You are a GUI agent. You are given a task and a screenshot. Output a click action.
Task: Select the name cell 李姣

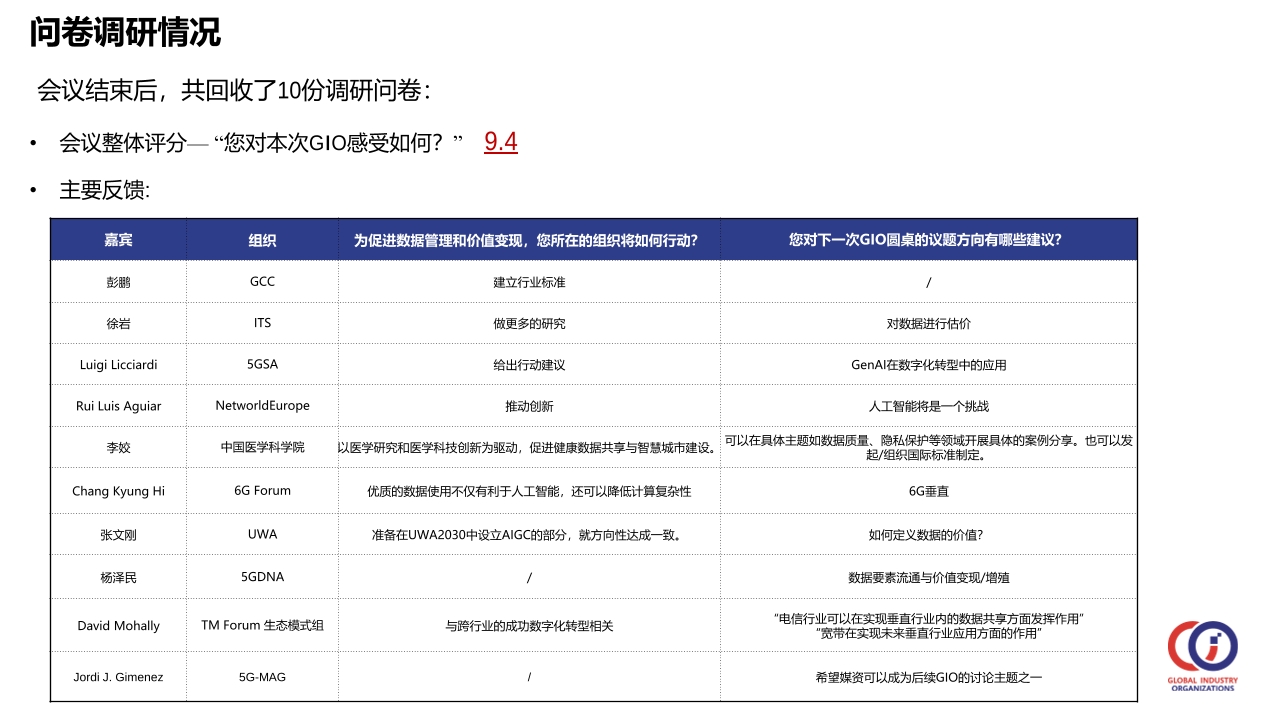click(118, 447)
